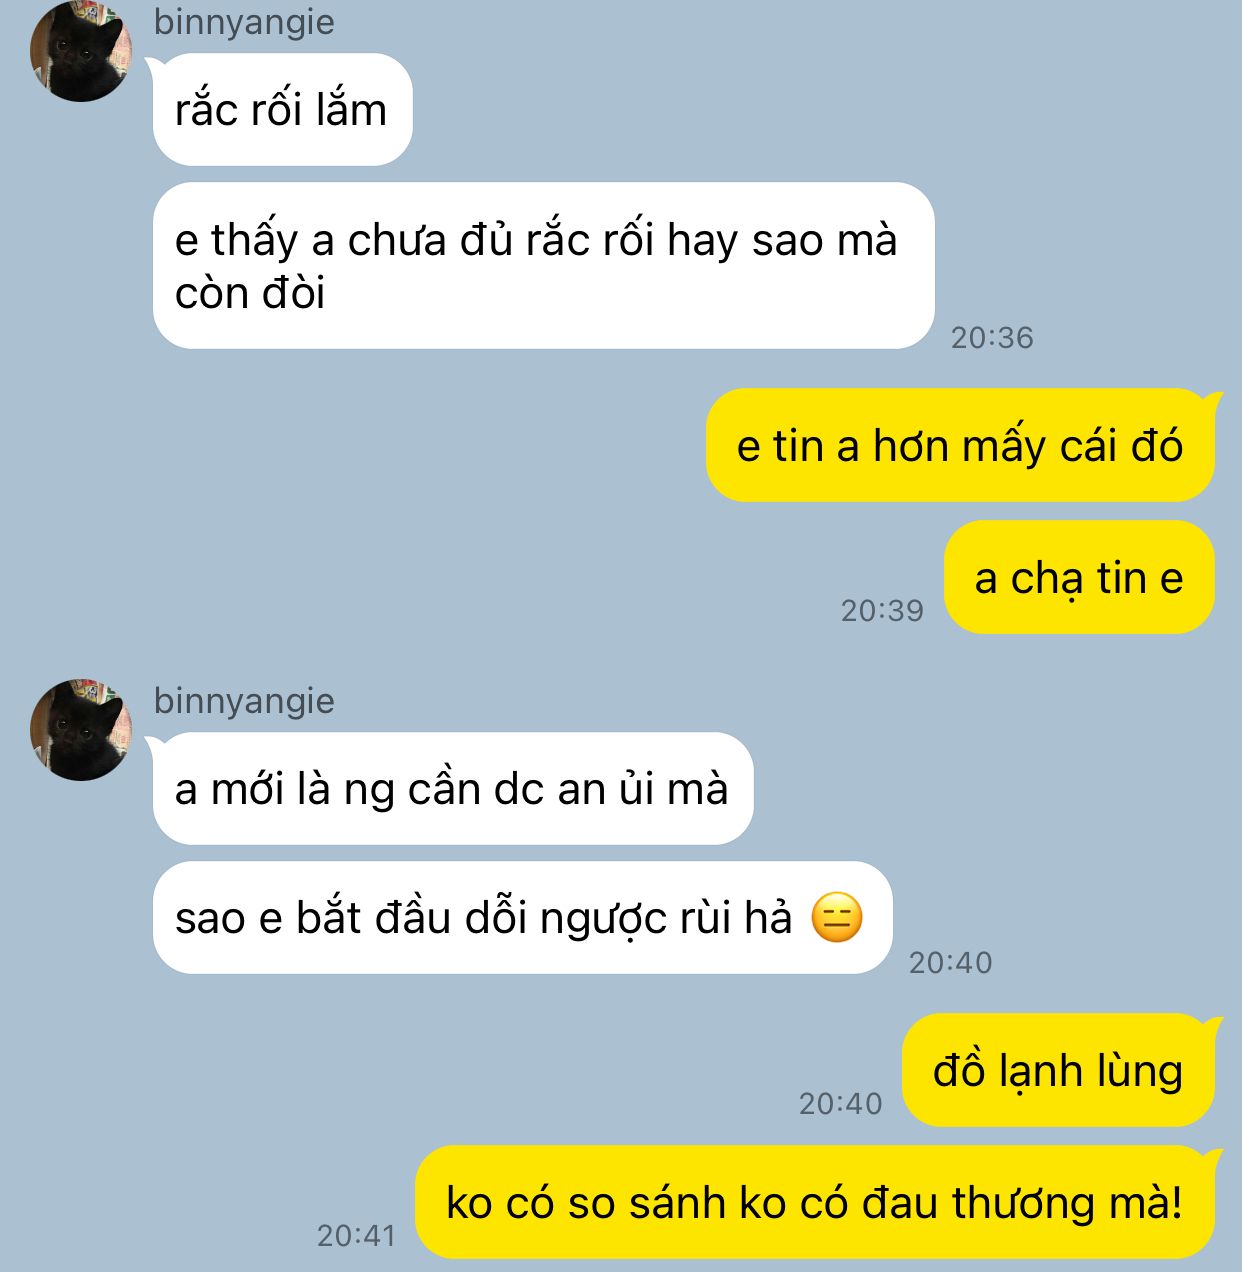Viewport: 1242px width, 1272px height.
Task: Tap the words 'còn đòi' in the received message
Action: coord(250,293)
